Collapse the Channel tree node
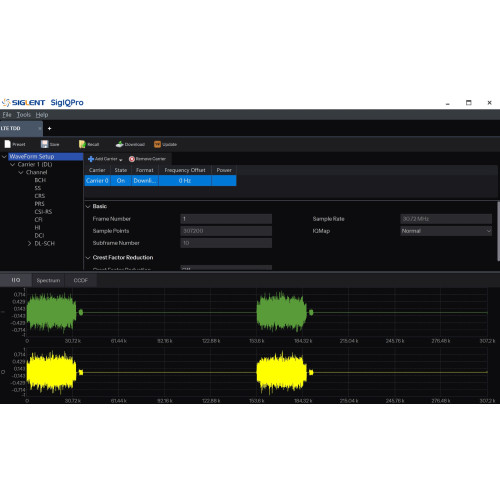 pos(21,172)
